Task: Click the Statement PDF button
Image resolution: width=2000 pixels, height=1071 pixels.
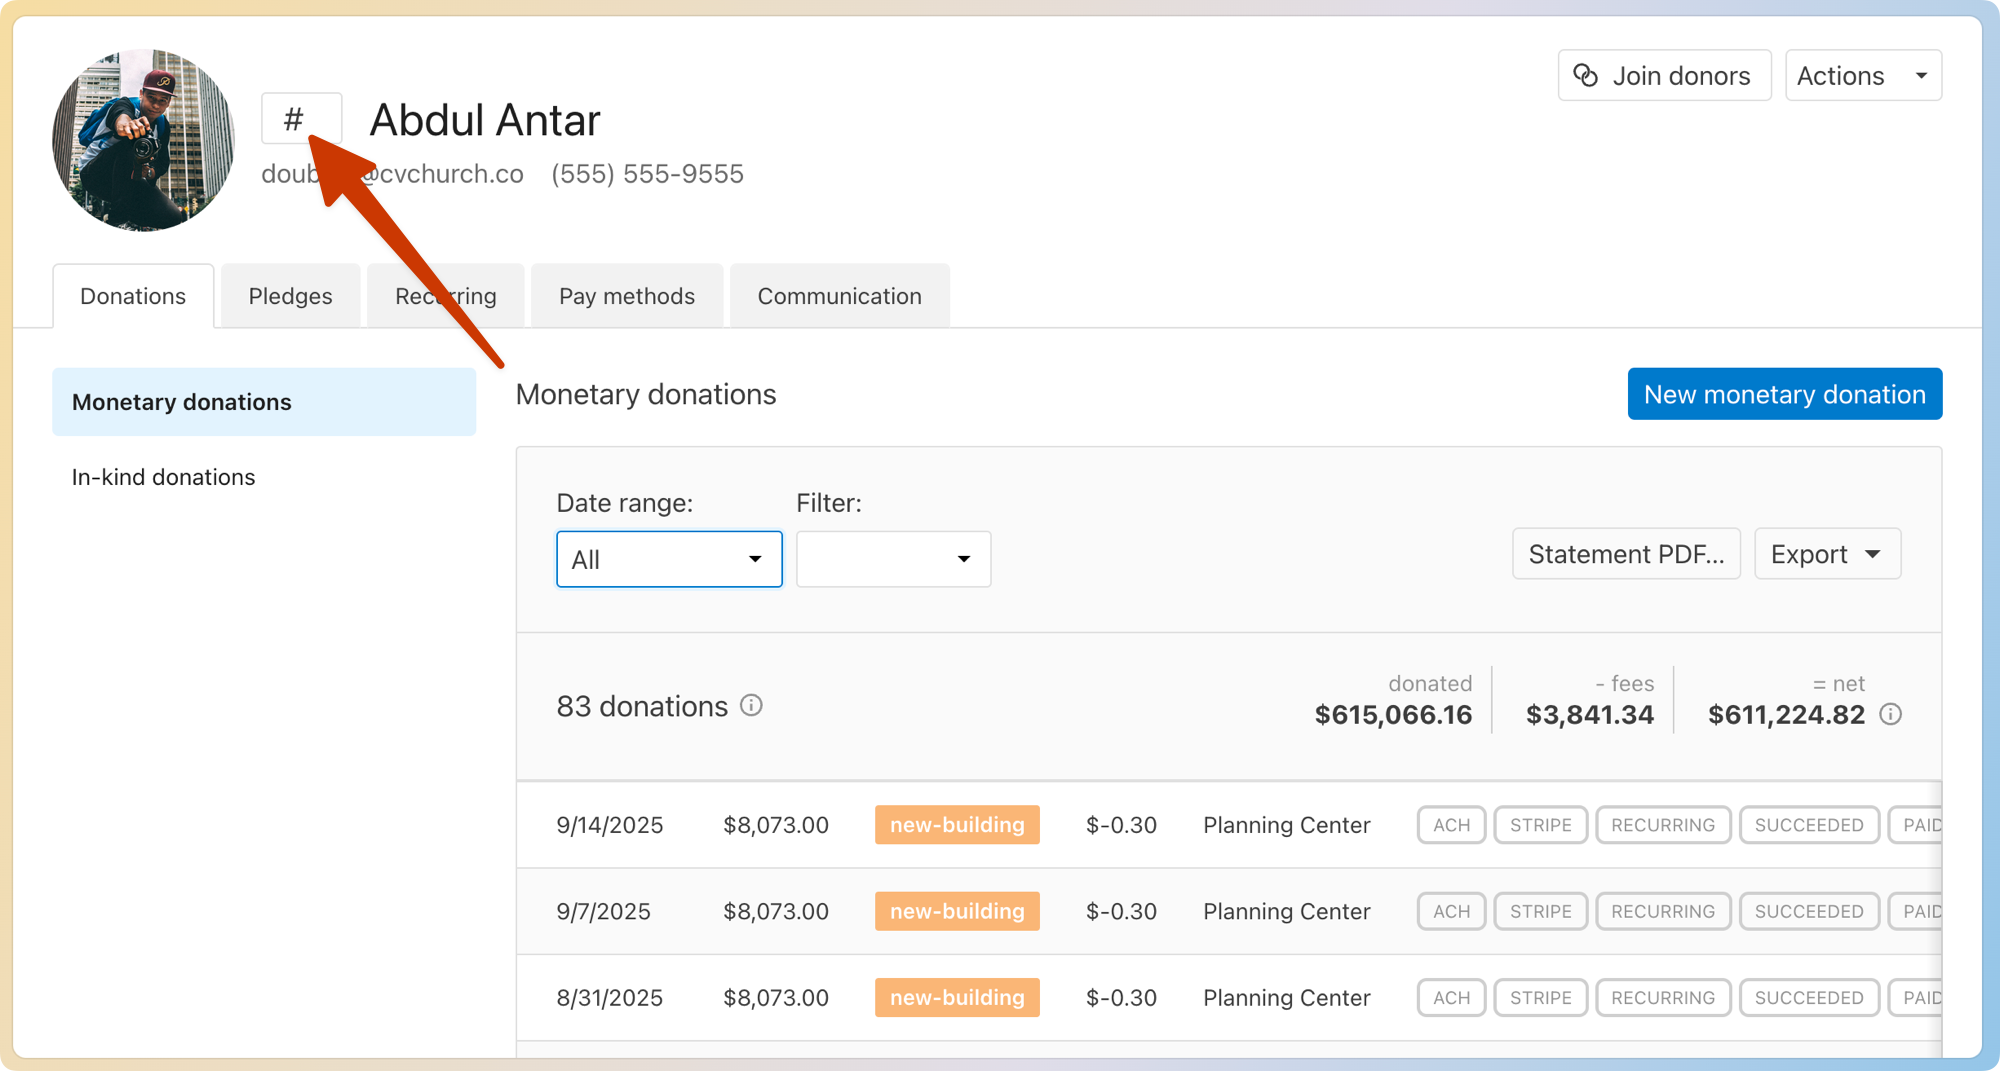Action: coord(1626,554)
